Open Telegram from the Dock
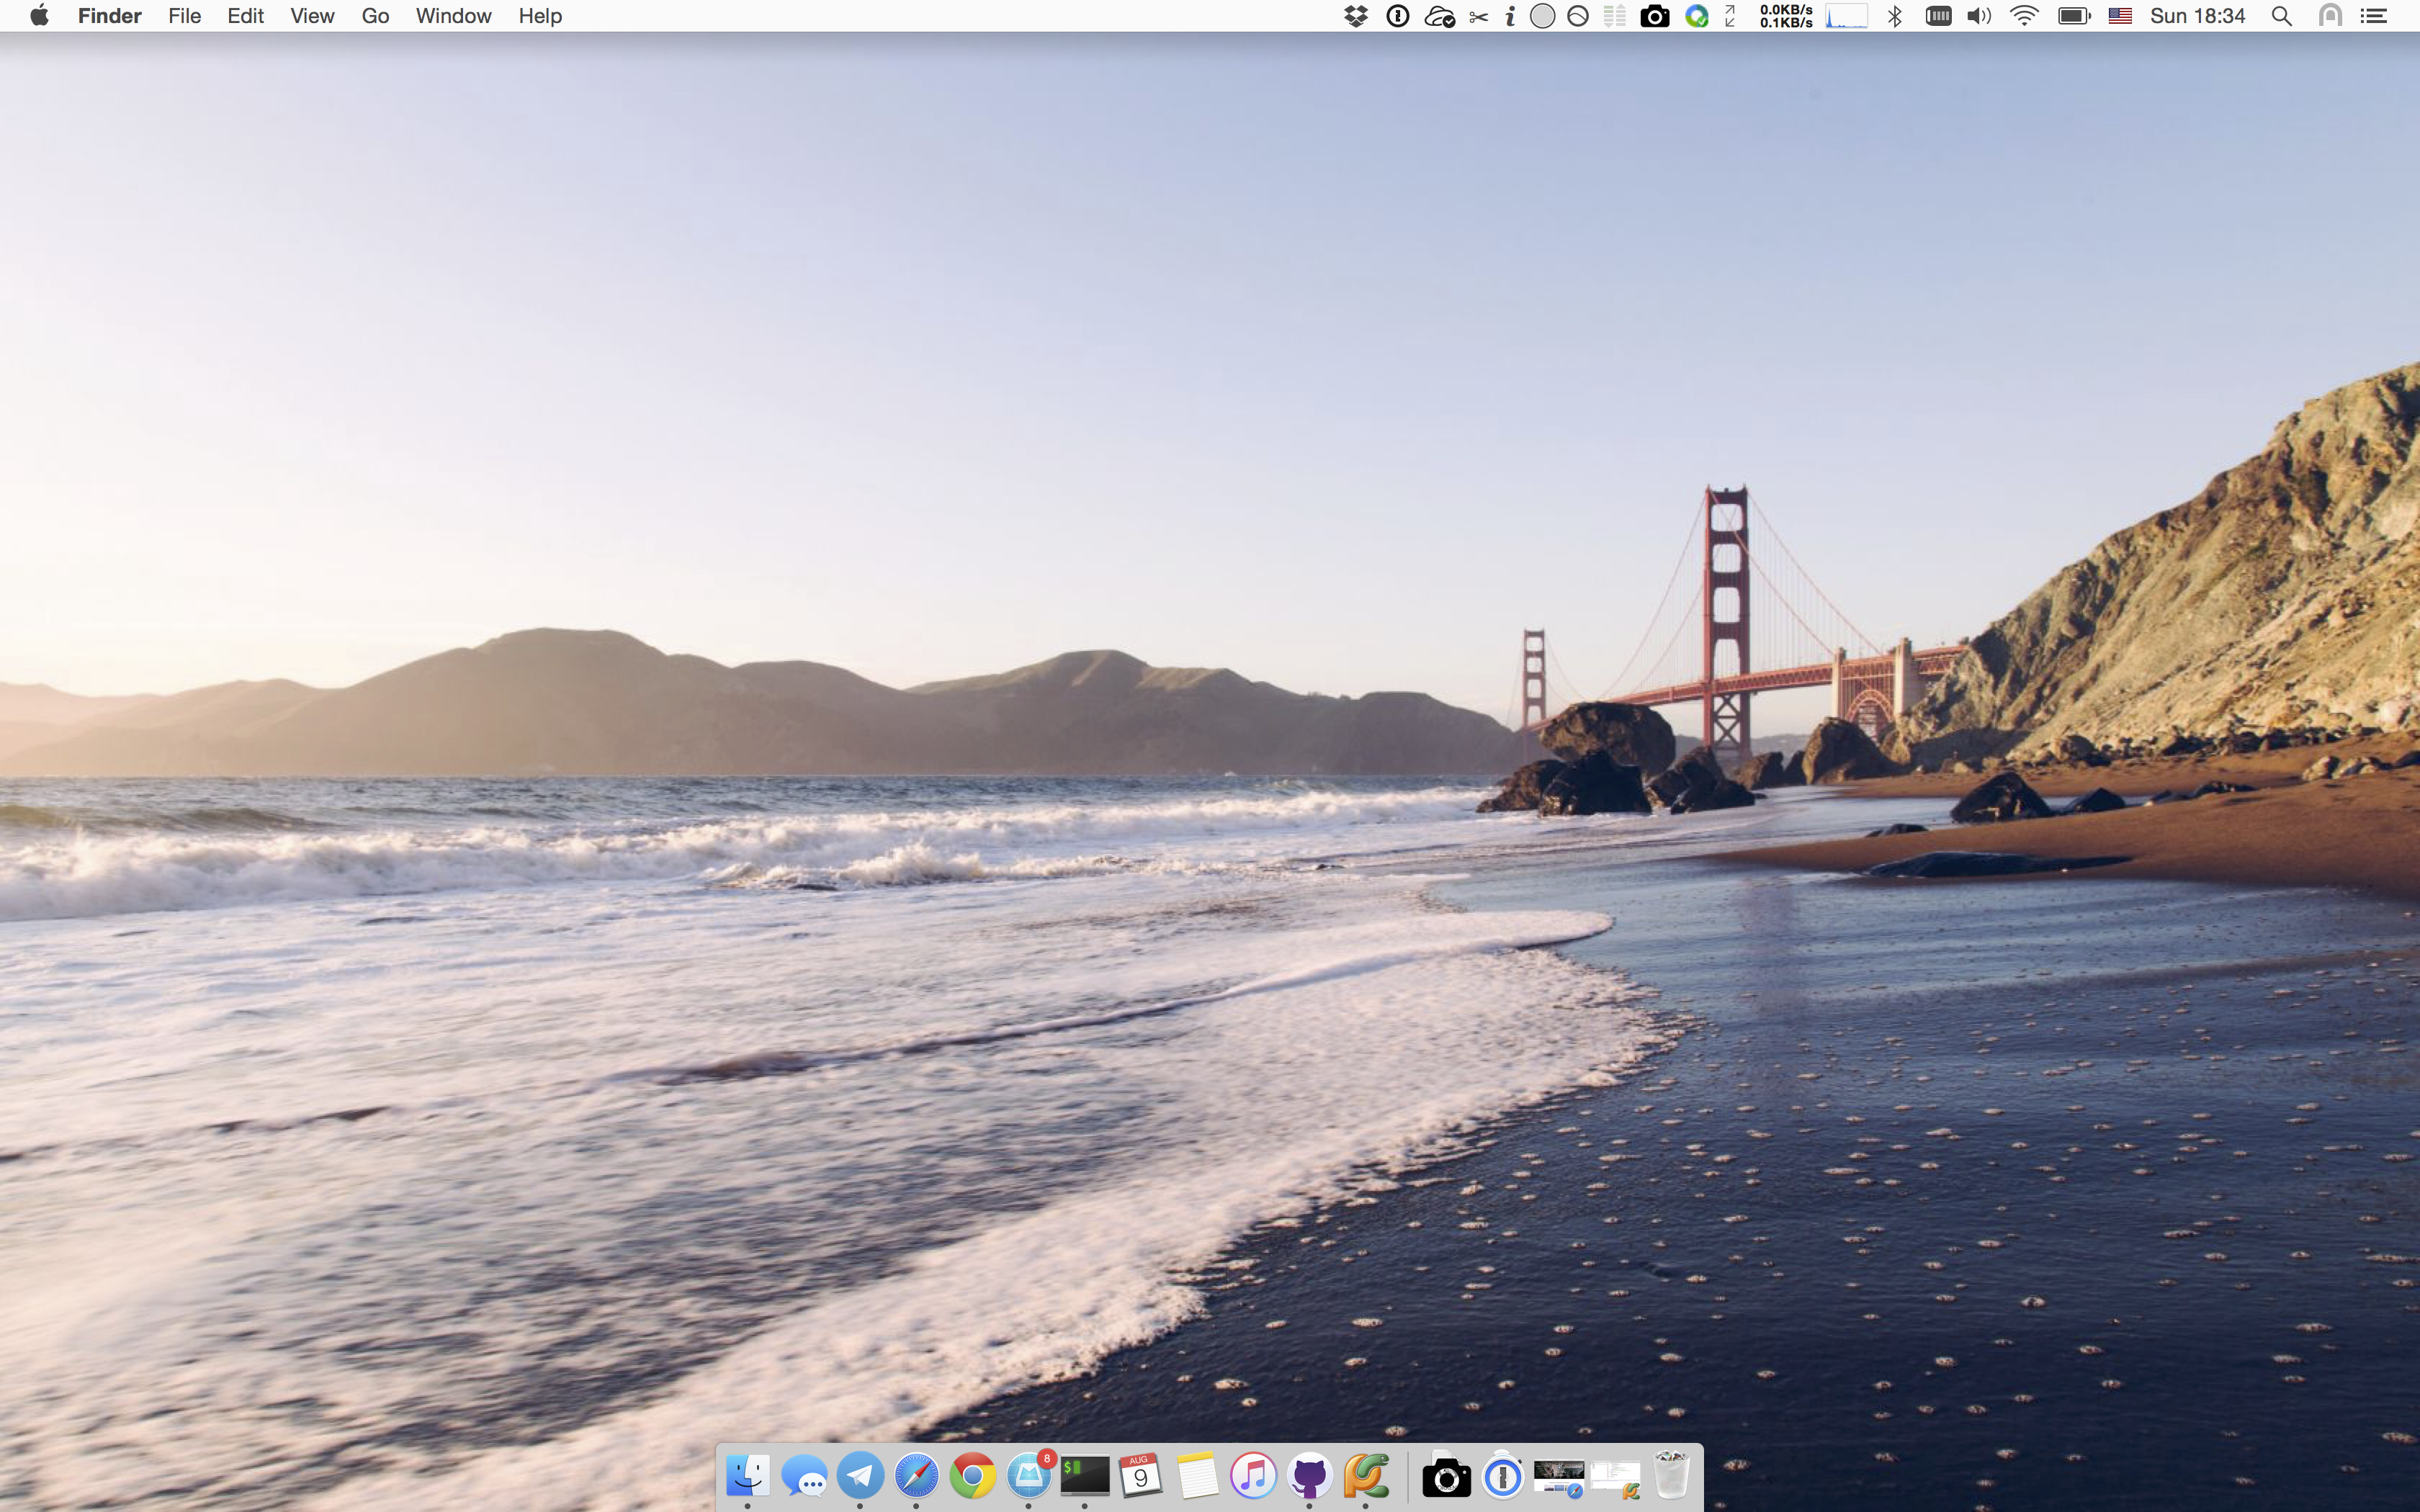Viewport: 2420px width, 1512px height. [860, 1475]
